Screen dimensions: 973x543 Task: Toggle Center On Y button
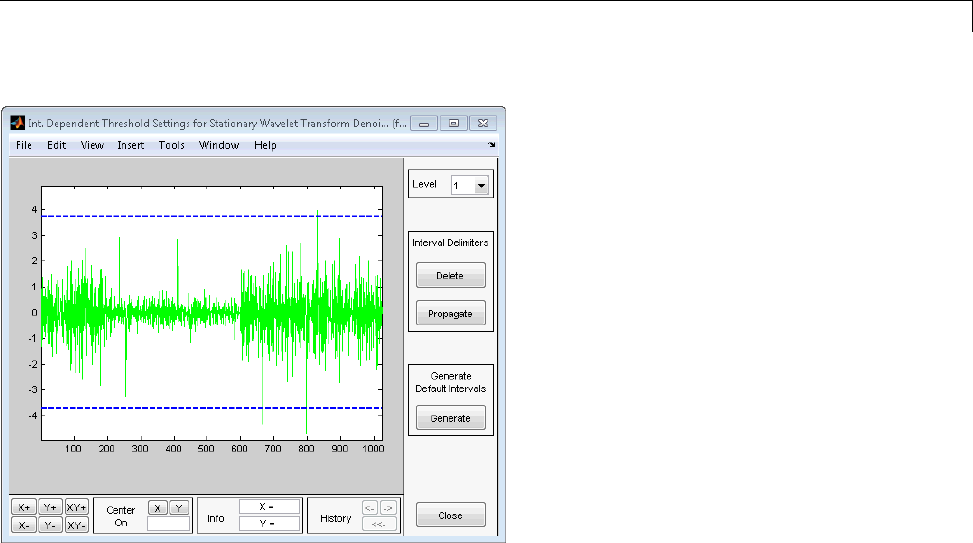[177, 507]
